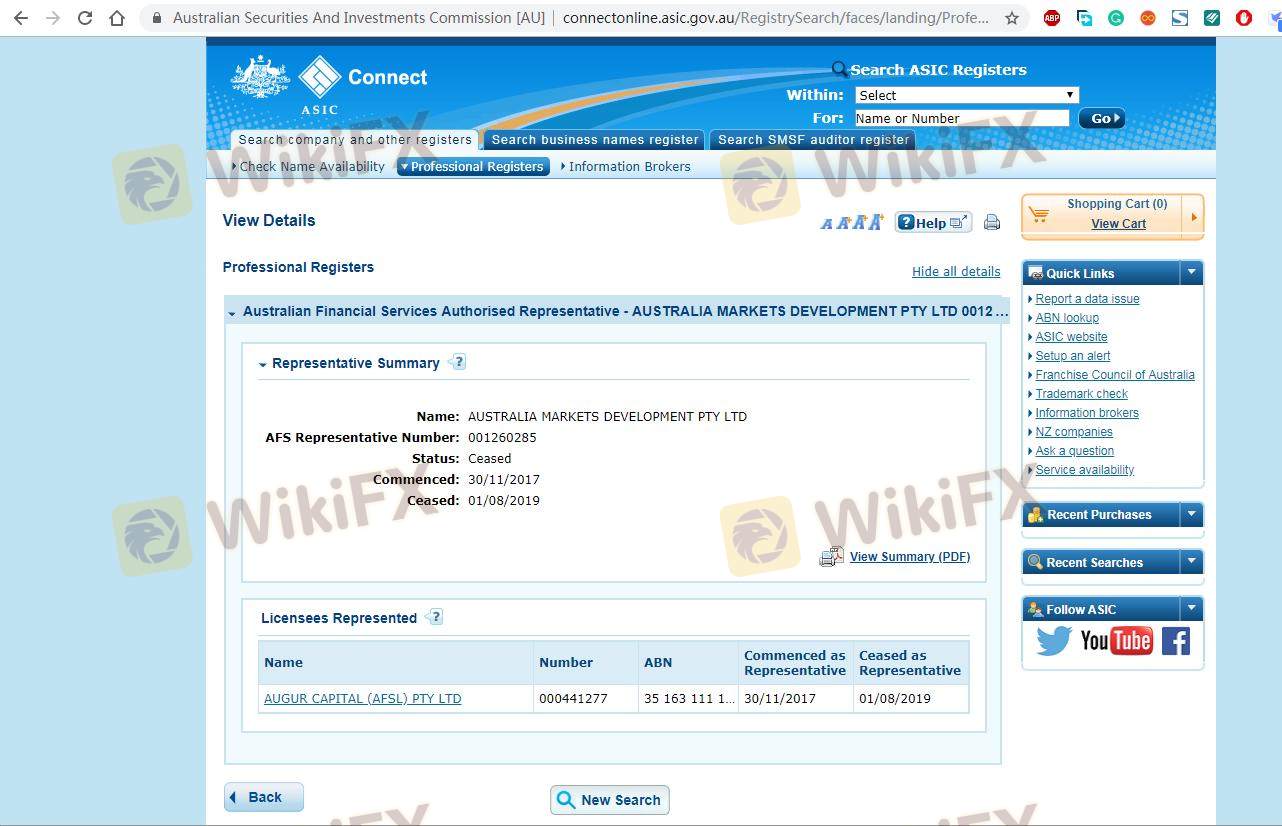Viewport: 1282px width, 826px height.
Task: Open the ABN lookup link
Action: pos(1067,318)
